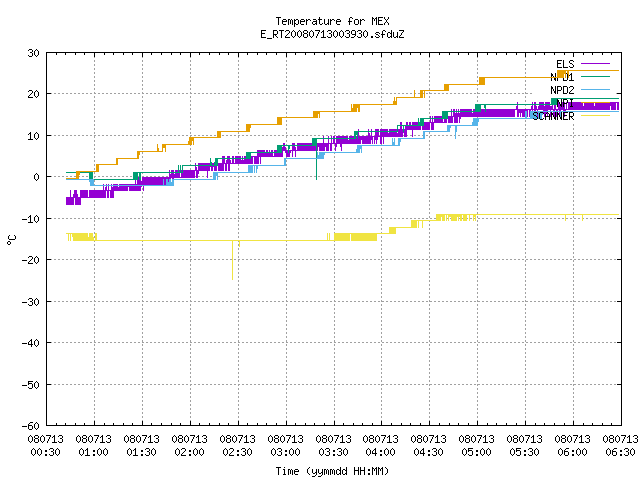Click the blue NPD2 legend line sample
Viewport: 640px width, 480px height.
(x=595, y=90)
